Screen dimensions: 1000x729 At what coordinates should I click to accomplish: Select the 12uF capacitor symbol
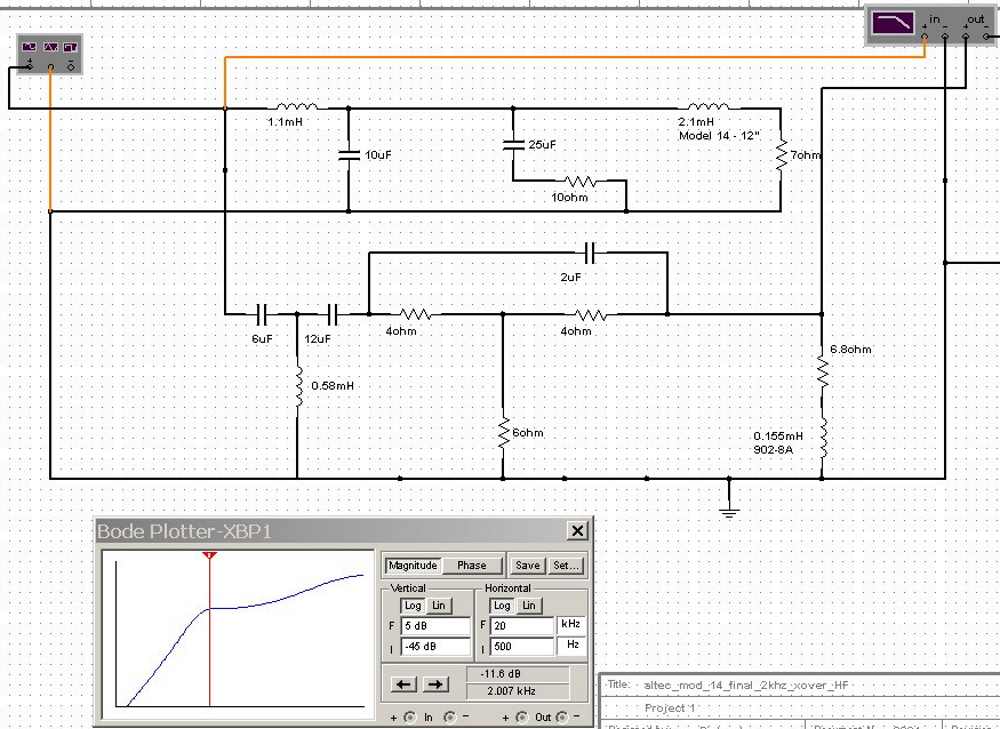pos(332,314)
